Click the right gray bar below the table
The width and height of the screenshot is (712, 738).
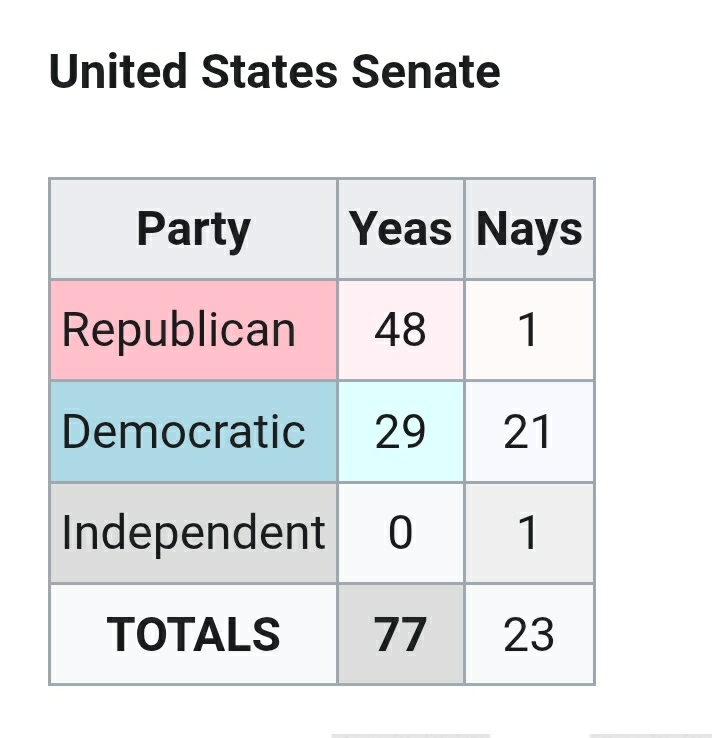tap(650, 734)
